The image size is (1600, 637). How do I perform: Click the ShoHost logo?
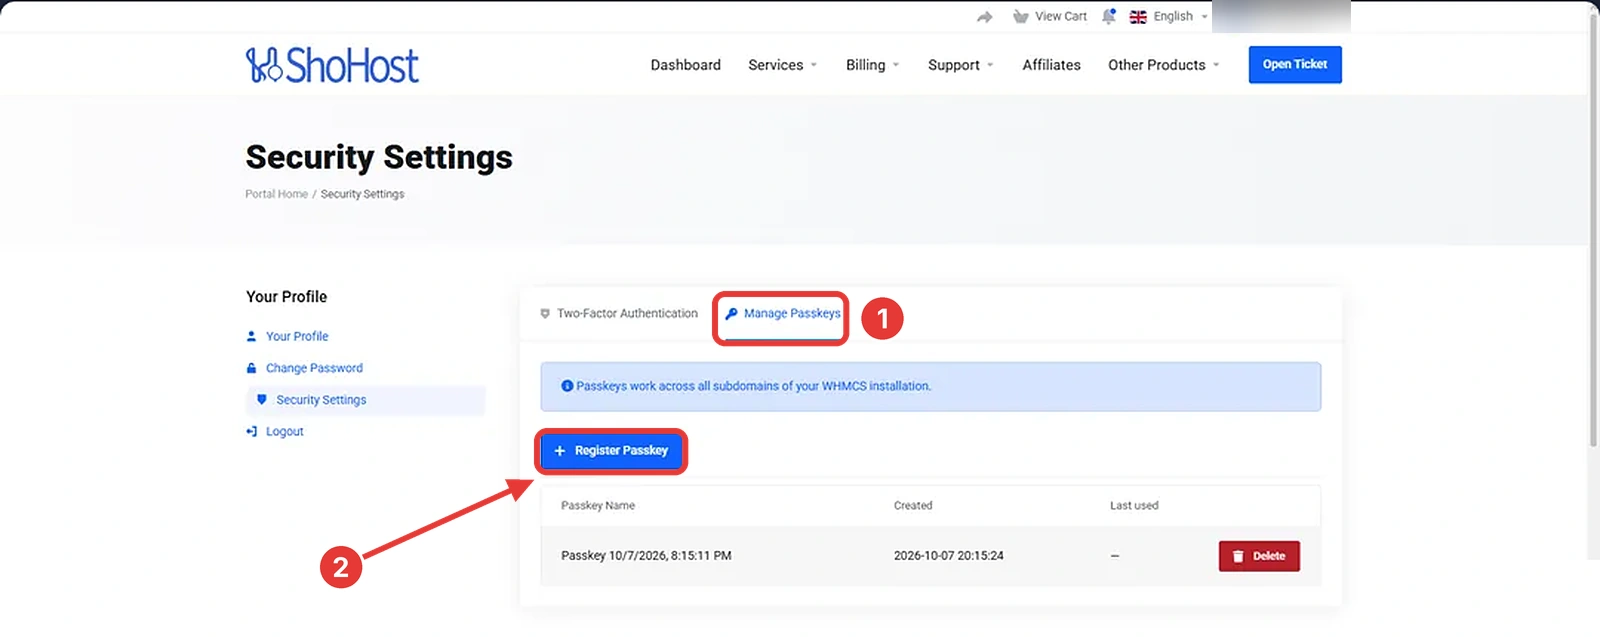pyautogui.click(x=332, y=65)
